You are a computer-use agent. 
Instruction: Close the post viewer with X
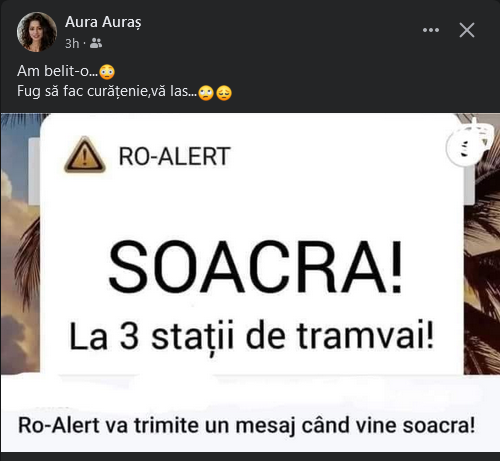coord(467,30)
